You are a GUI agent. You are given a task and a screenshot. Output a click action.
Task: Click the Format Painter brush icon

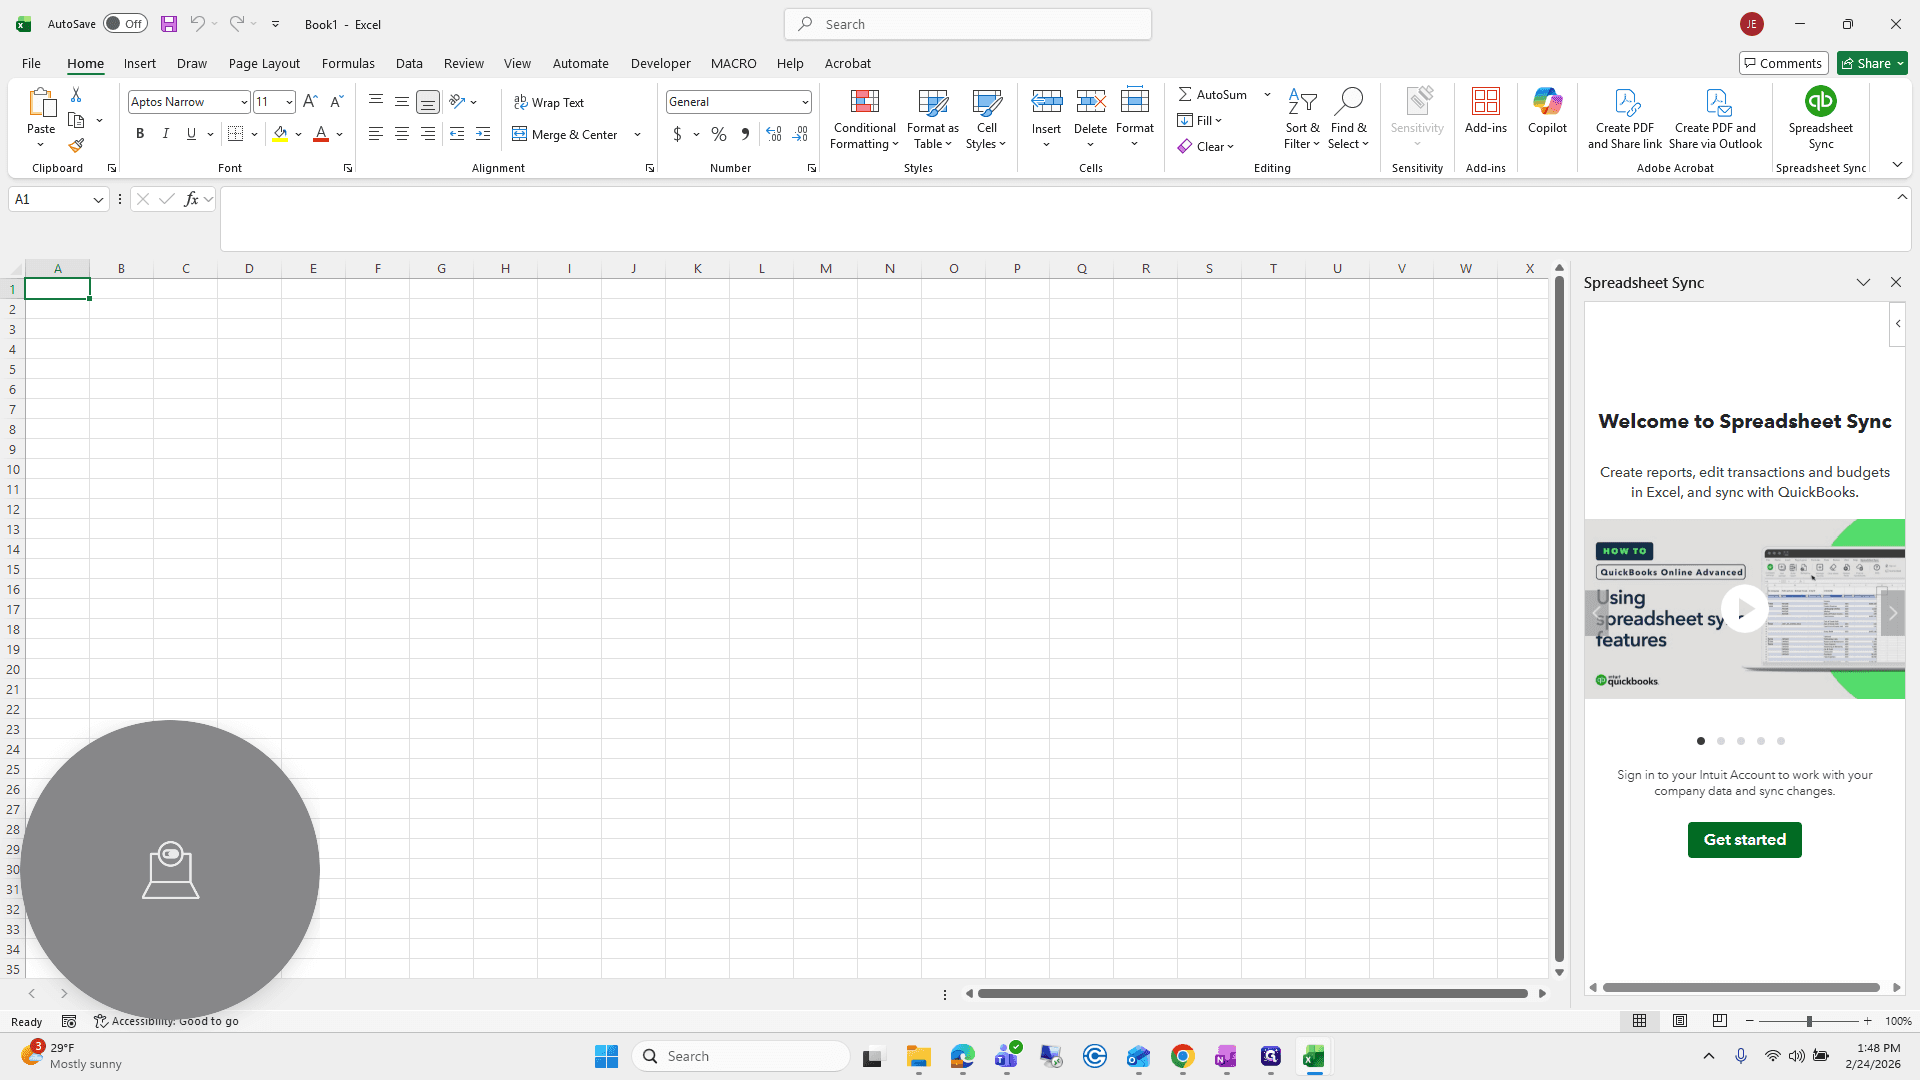pyautogui.click(x=76, y=146)
